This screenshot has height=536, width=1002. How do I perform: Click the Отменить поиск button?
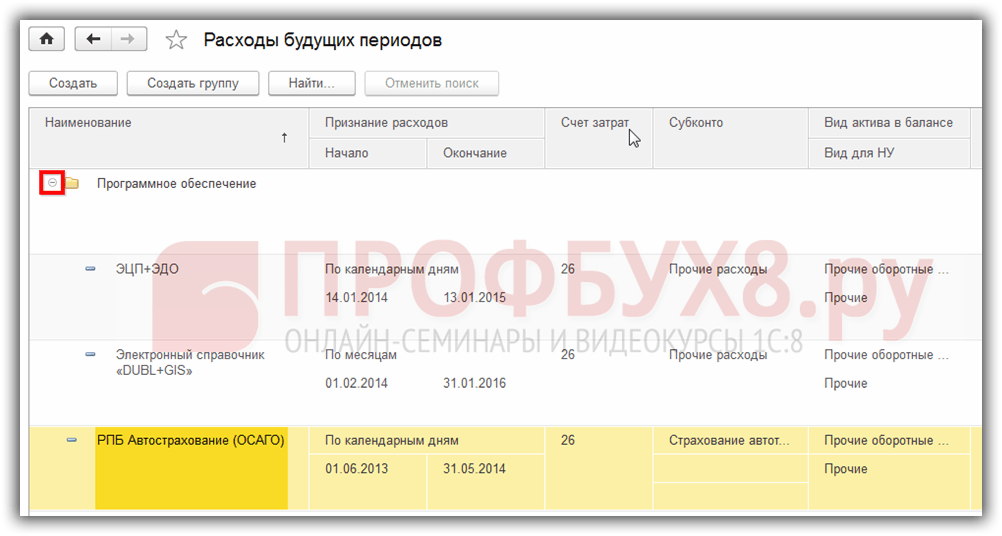432,83
